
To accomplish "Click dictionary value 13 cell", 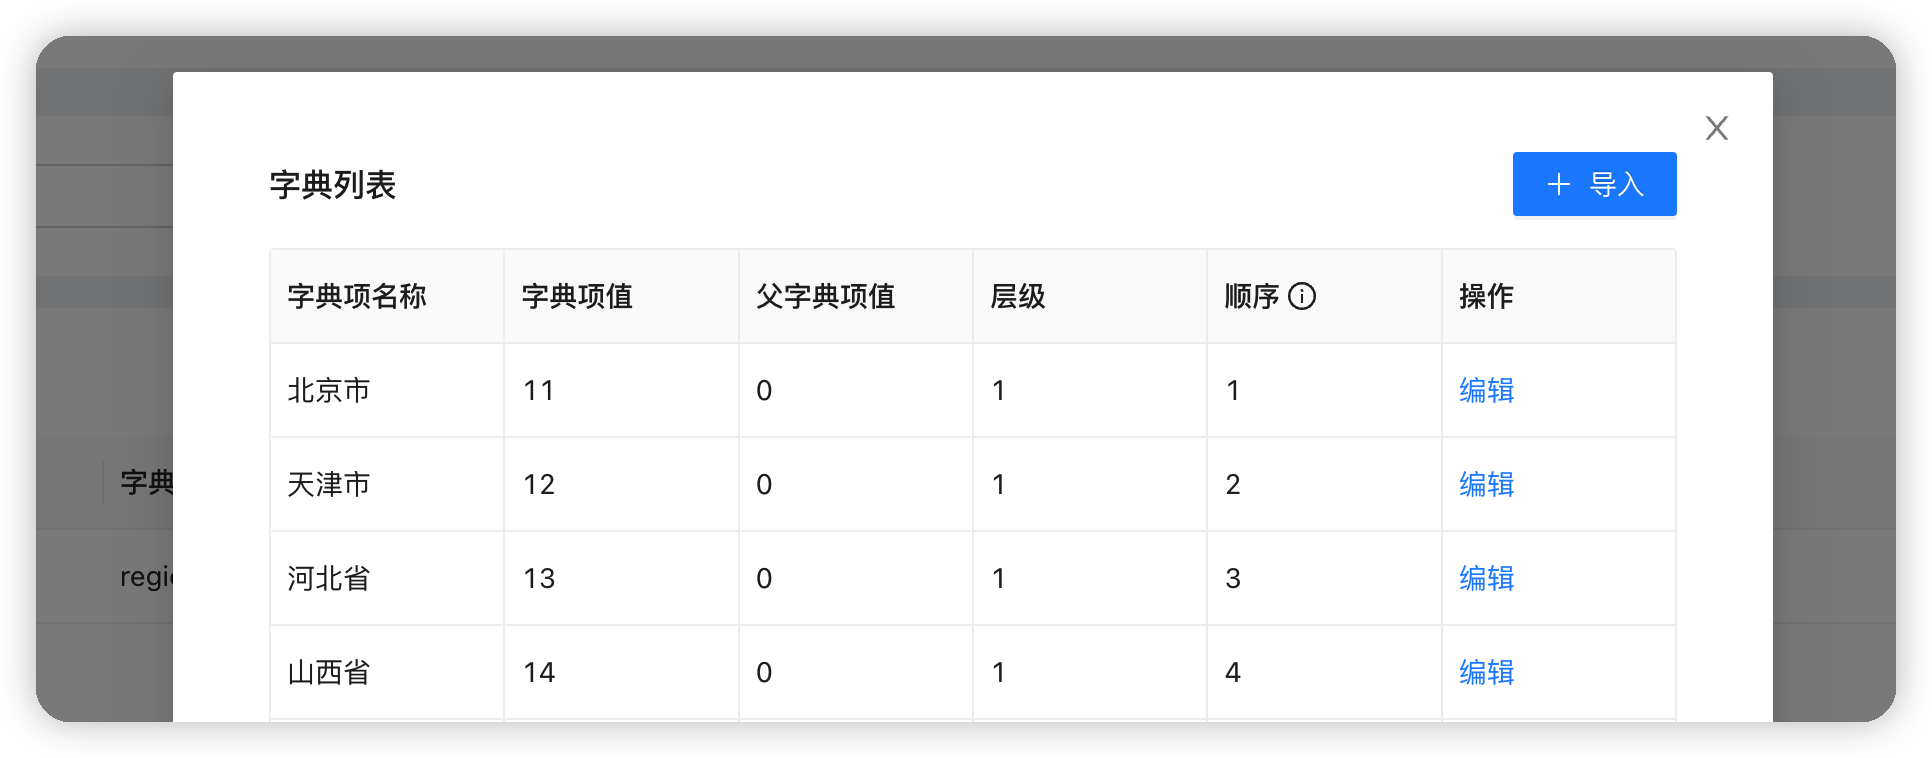I will (x=621, y=578).
